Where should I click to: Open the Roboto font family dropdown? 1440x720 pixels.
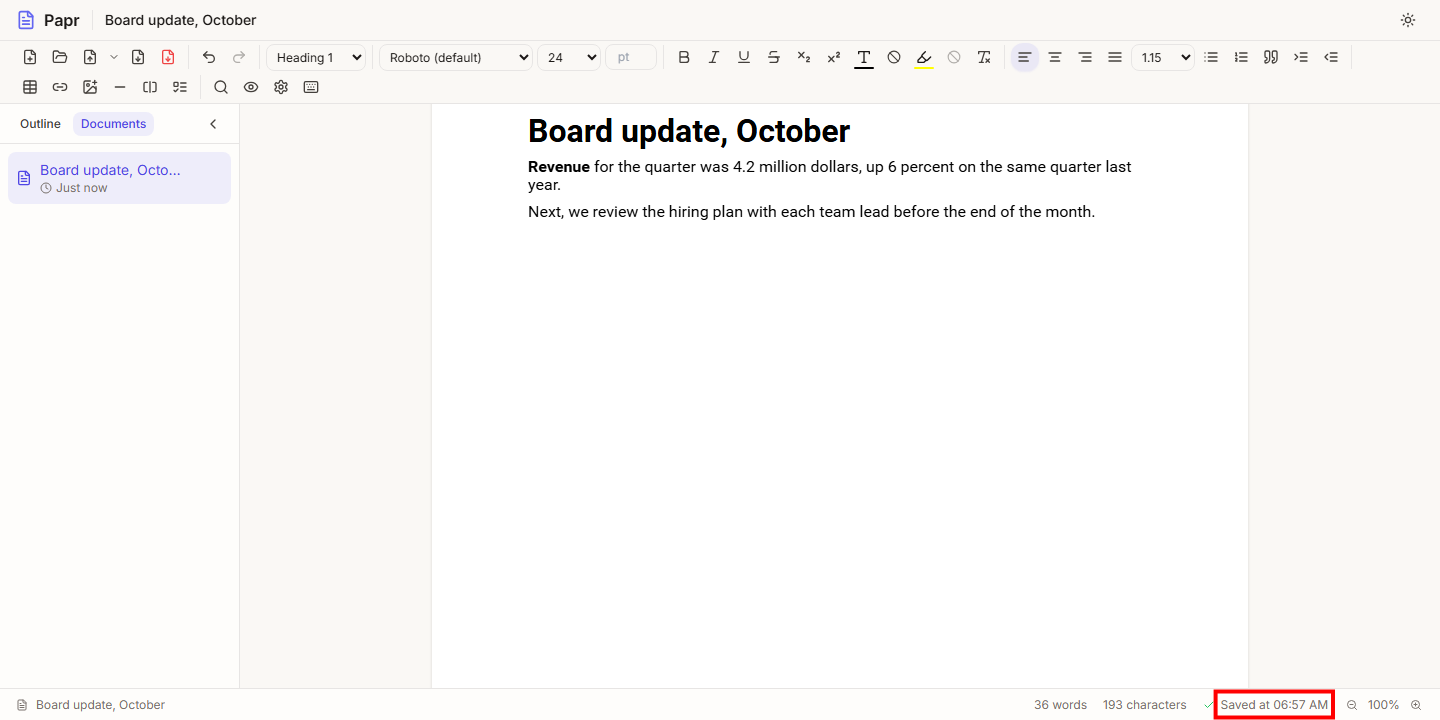pyautogui.click(x=456, y=57)
